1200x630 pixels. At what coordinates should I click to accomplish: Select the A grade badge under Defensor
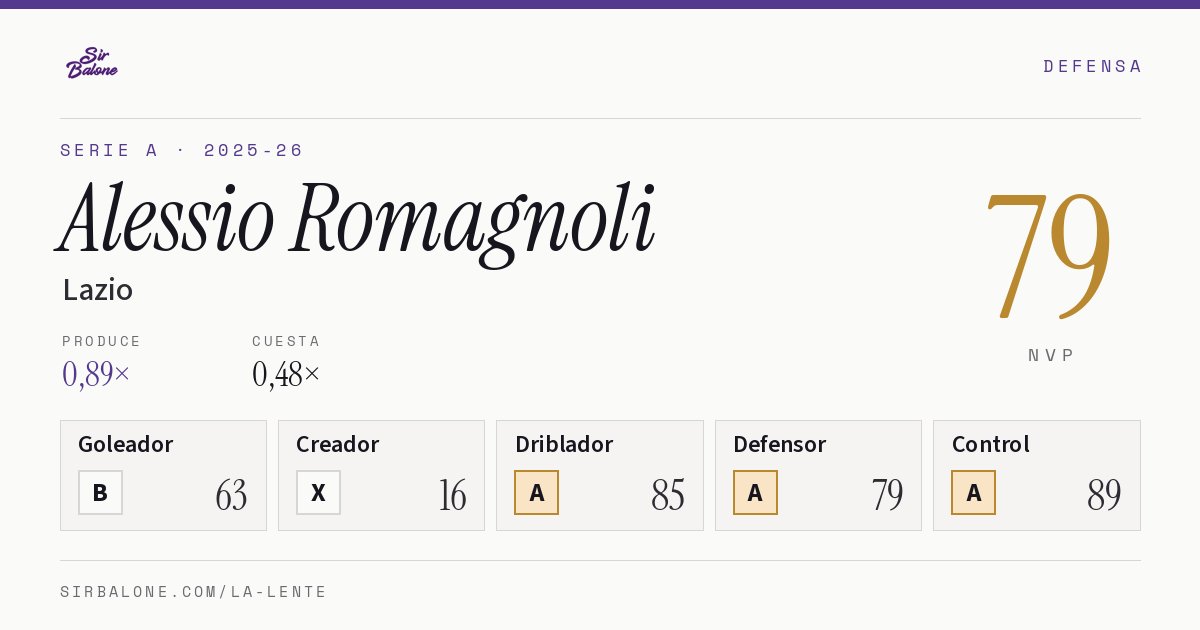pyautogui.click(x=755, y=492)
